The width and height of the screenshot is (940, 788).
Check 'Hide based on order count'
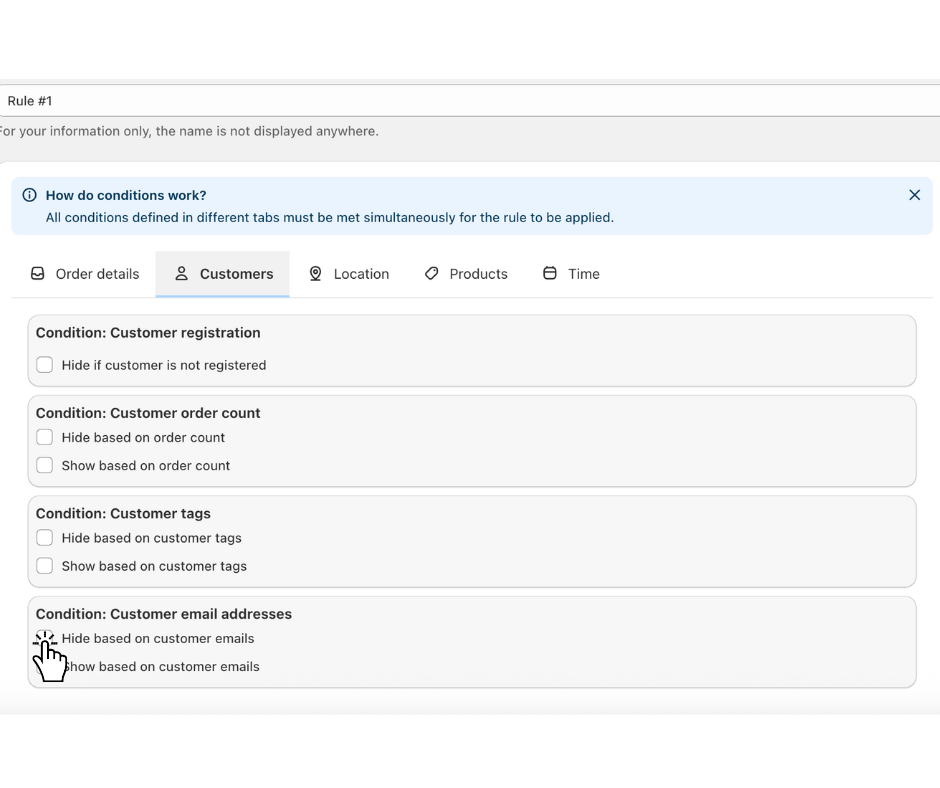pos(45,437)
